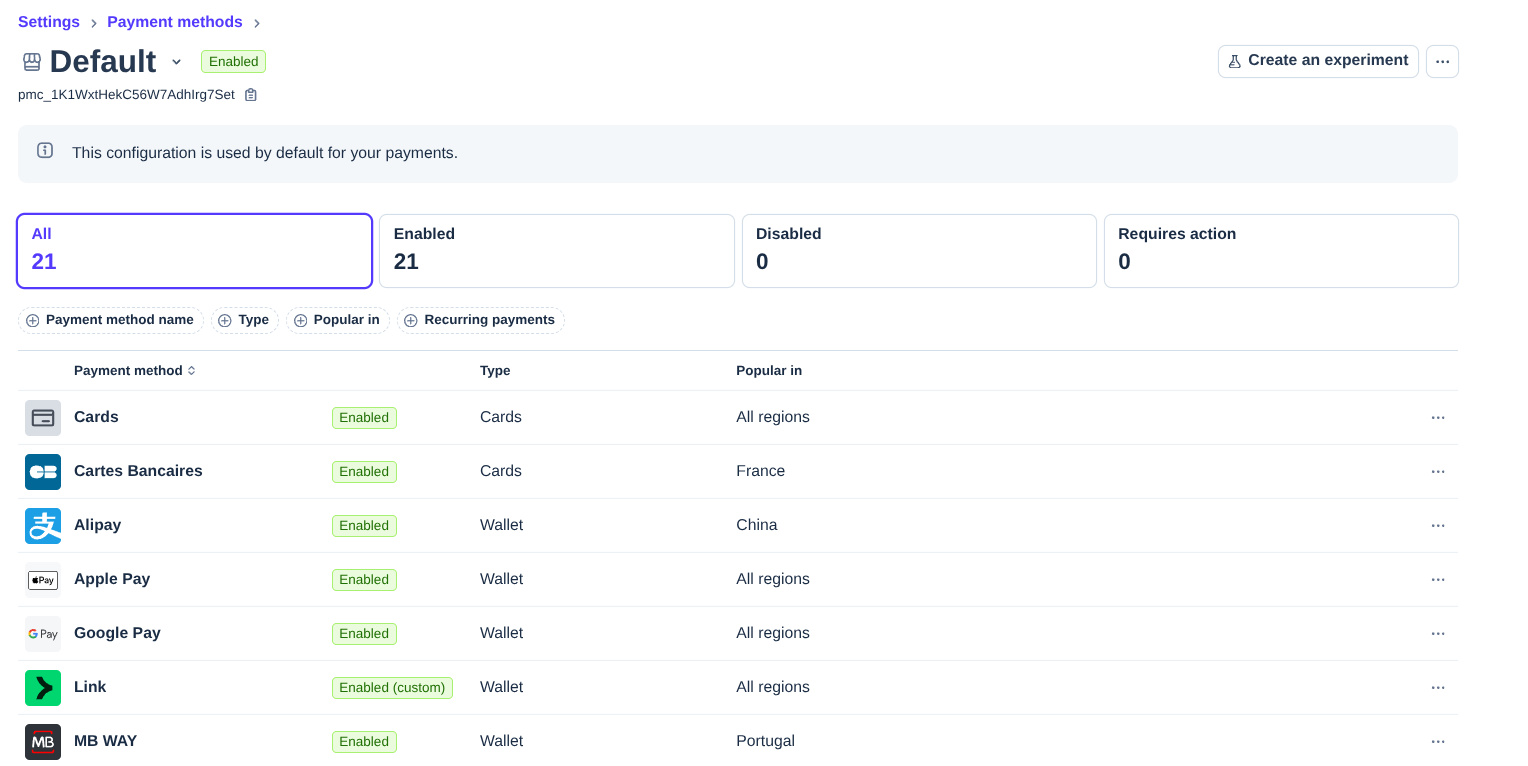Click the Alipay logo icon
This screenshot has height=766, width=1528.
(43, 526)
